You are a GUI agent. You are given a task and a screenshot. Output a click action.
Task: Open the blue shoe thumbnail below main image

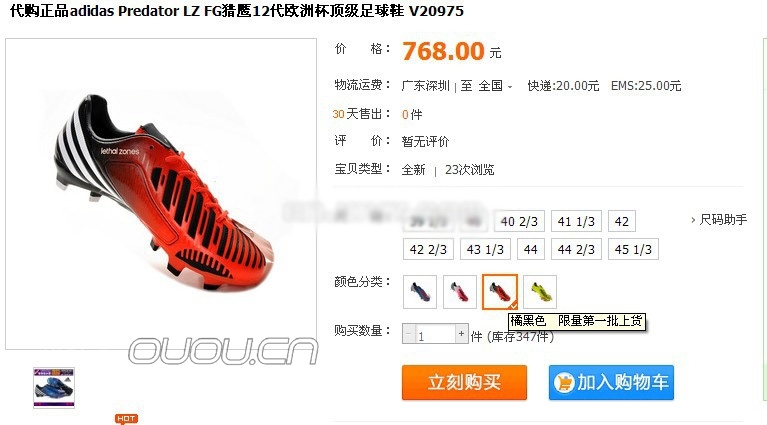54,387
